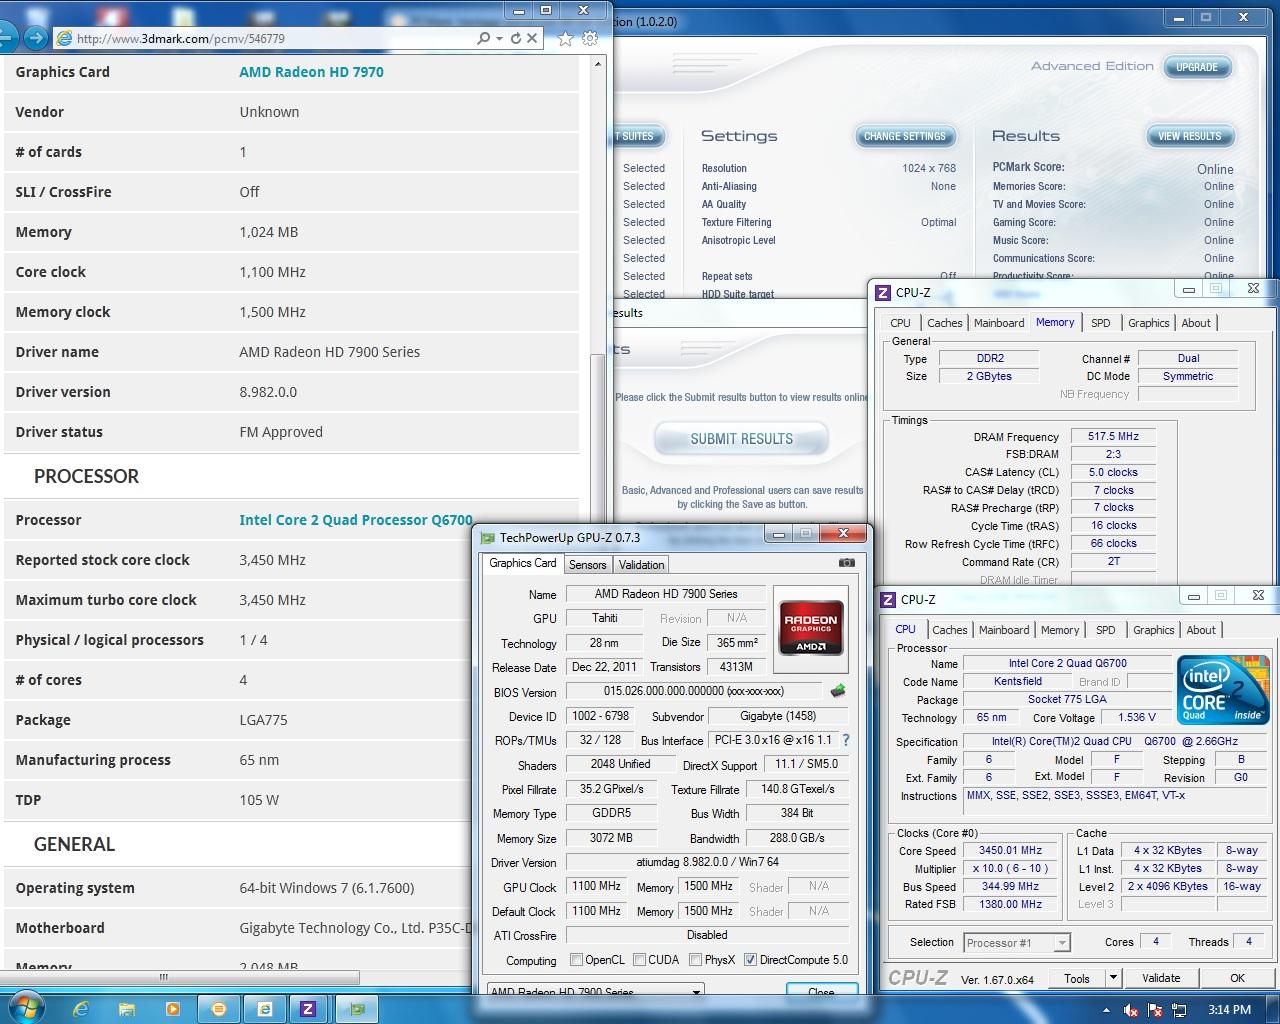
Task: Click the Bus Interface question mark in GPU-Z
Action: click(x=846, y=741)
